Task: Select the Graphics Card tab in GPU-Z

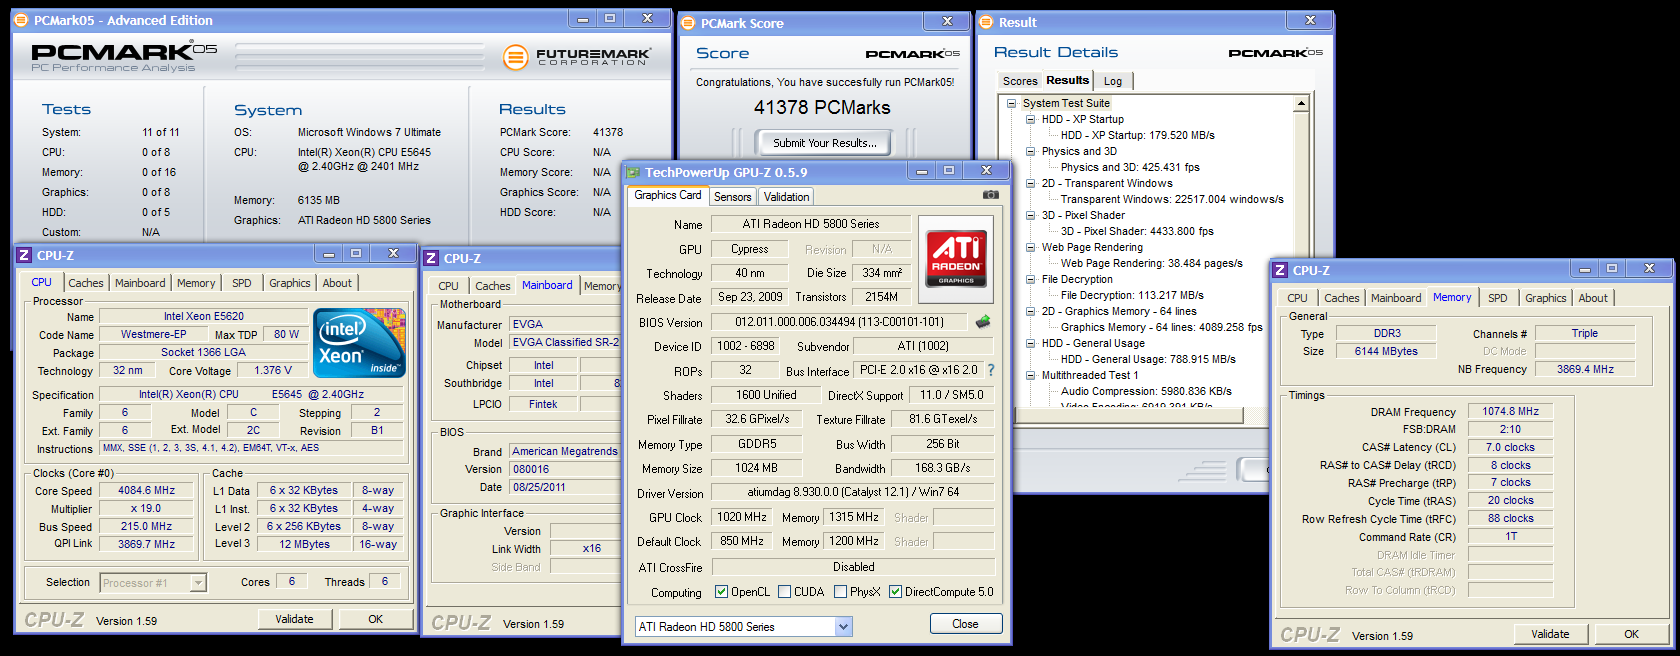Action: 668,195
